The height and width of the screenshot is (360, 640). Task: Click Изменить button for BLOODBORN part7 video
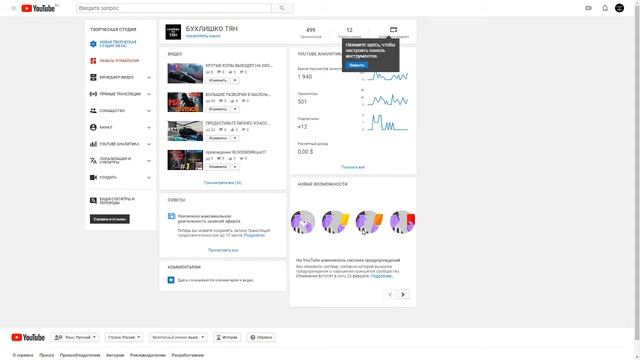pos(218,167)
